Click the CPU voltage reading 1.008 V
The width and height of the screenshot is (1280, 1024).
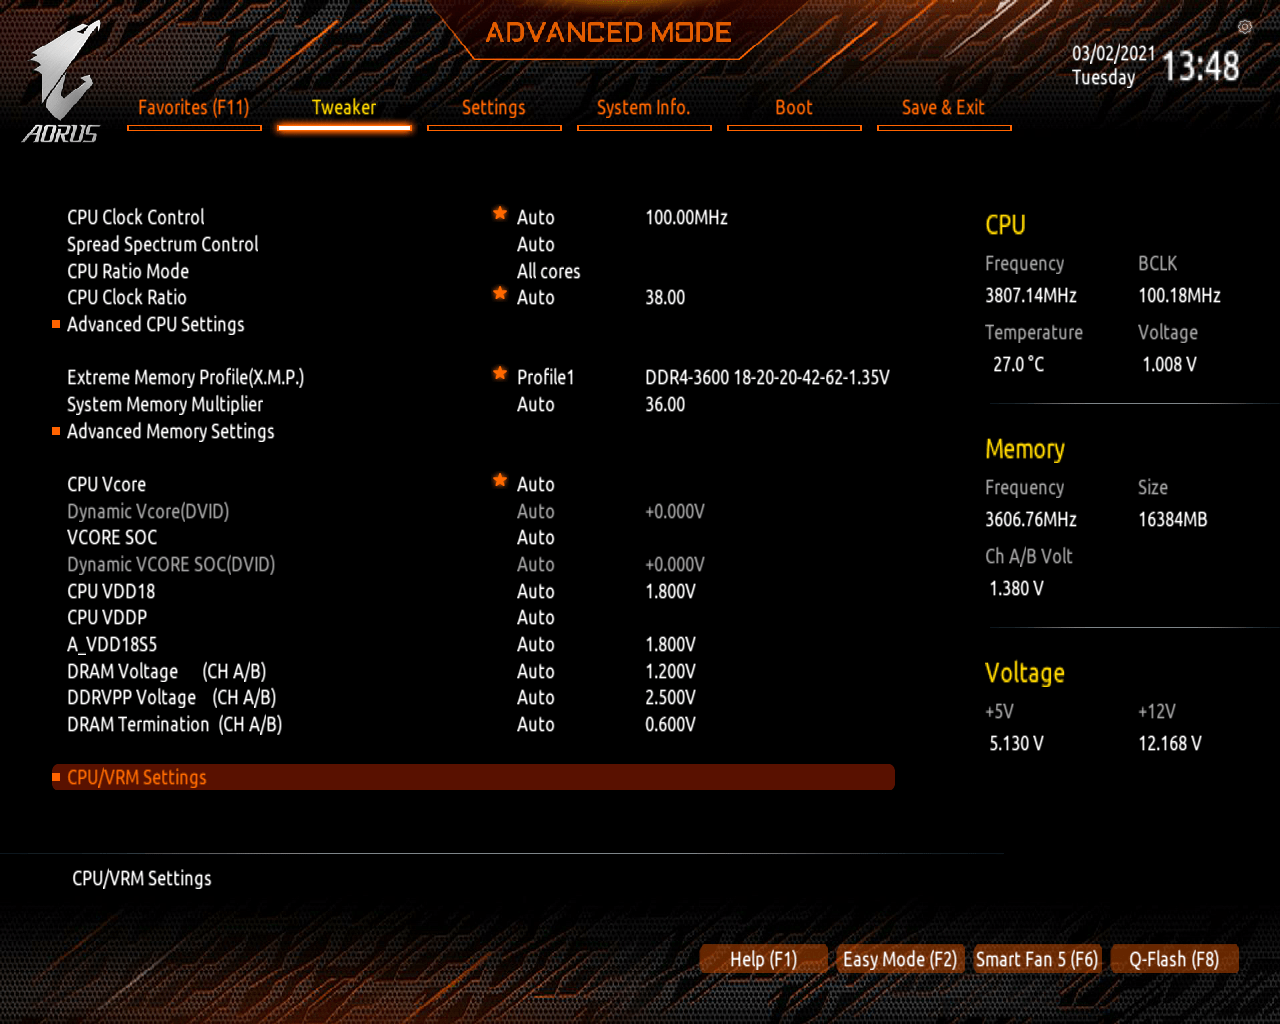click(1170, 364)
